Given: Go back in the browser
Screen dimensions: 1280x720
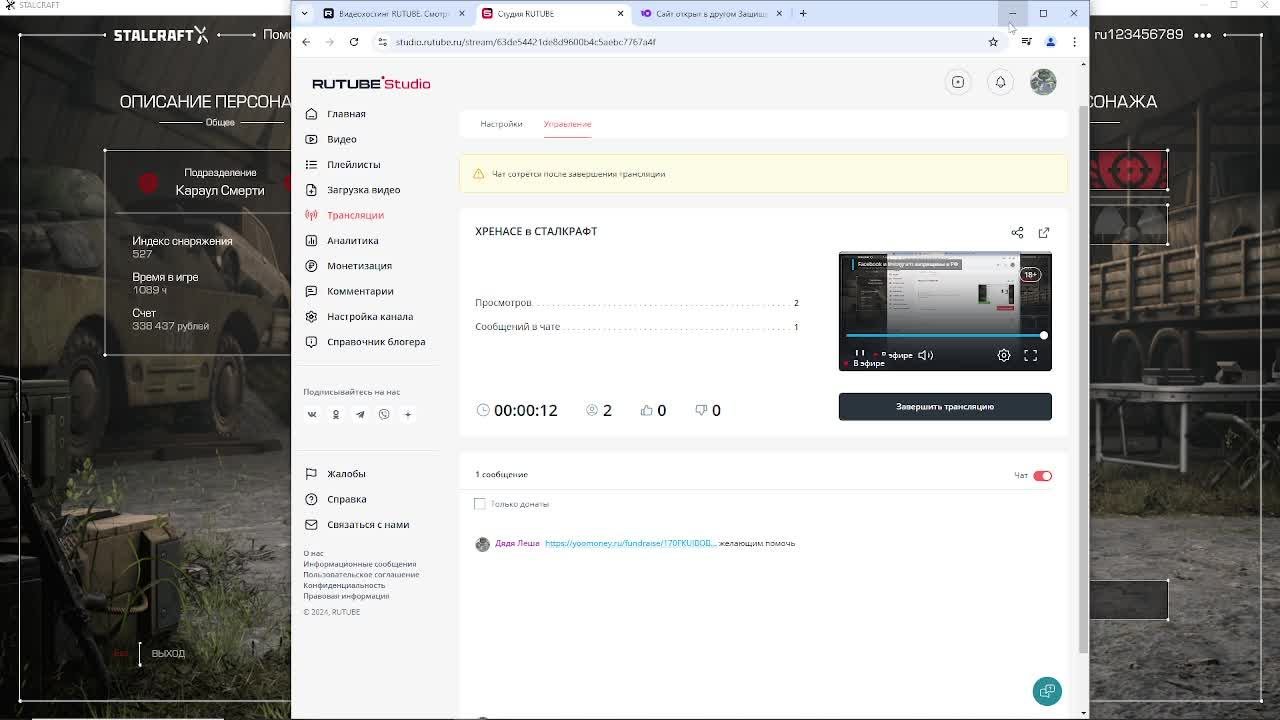Looking at the screenshot, I should coord(306,42).
